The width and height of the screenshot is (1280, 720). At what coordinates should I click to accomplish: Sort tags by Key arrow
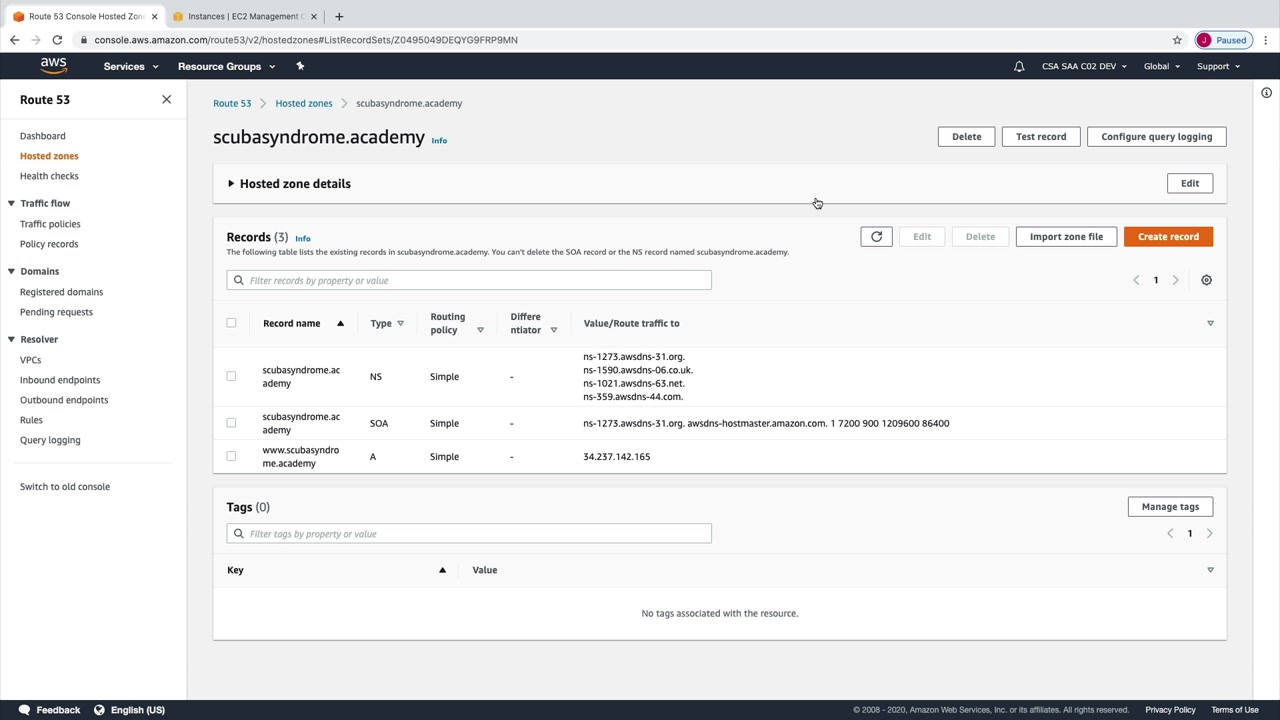coord(442,570)
